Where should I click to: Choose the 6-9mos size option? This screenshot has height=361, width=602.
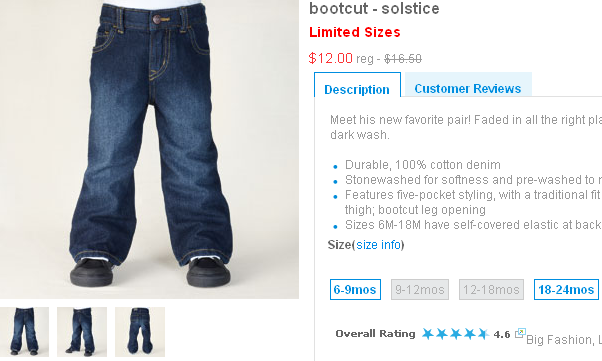pos(355,290)
